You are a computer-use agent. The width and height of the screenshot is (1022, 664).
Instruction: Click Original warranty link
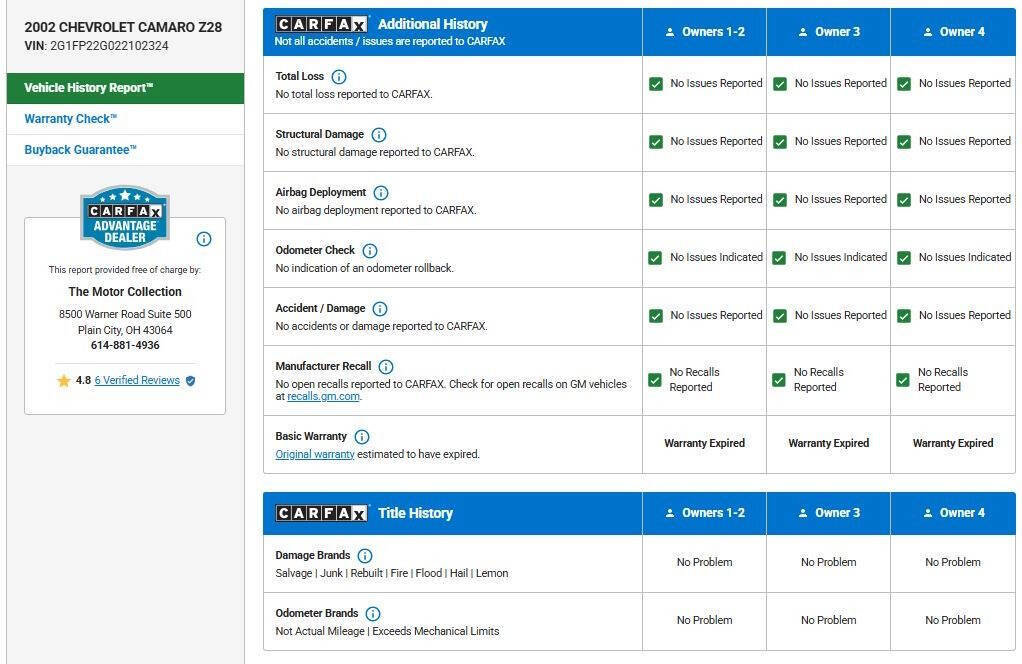(x=315, y=454)
